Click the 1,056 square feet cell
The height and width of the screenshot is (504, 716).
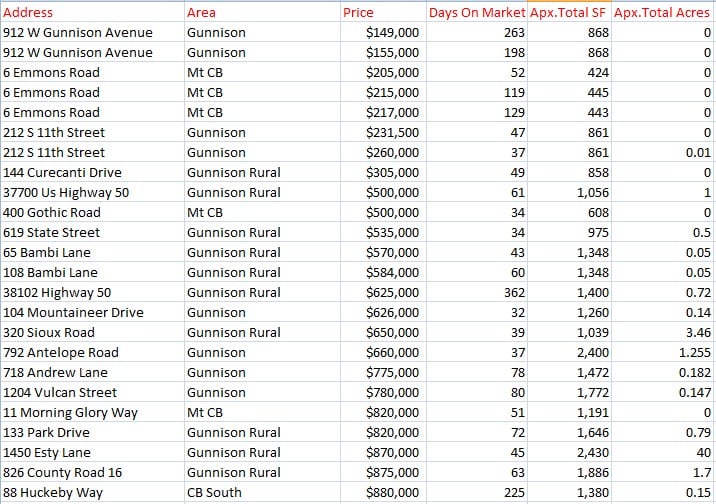(x=569, y=193)
